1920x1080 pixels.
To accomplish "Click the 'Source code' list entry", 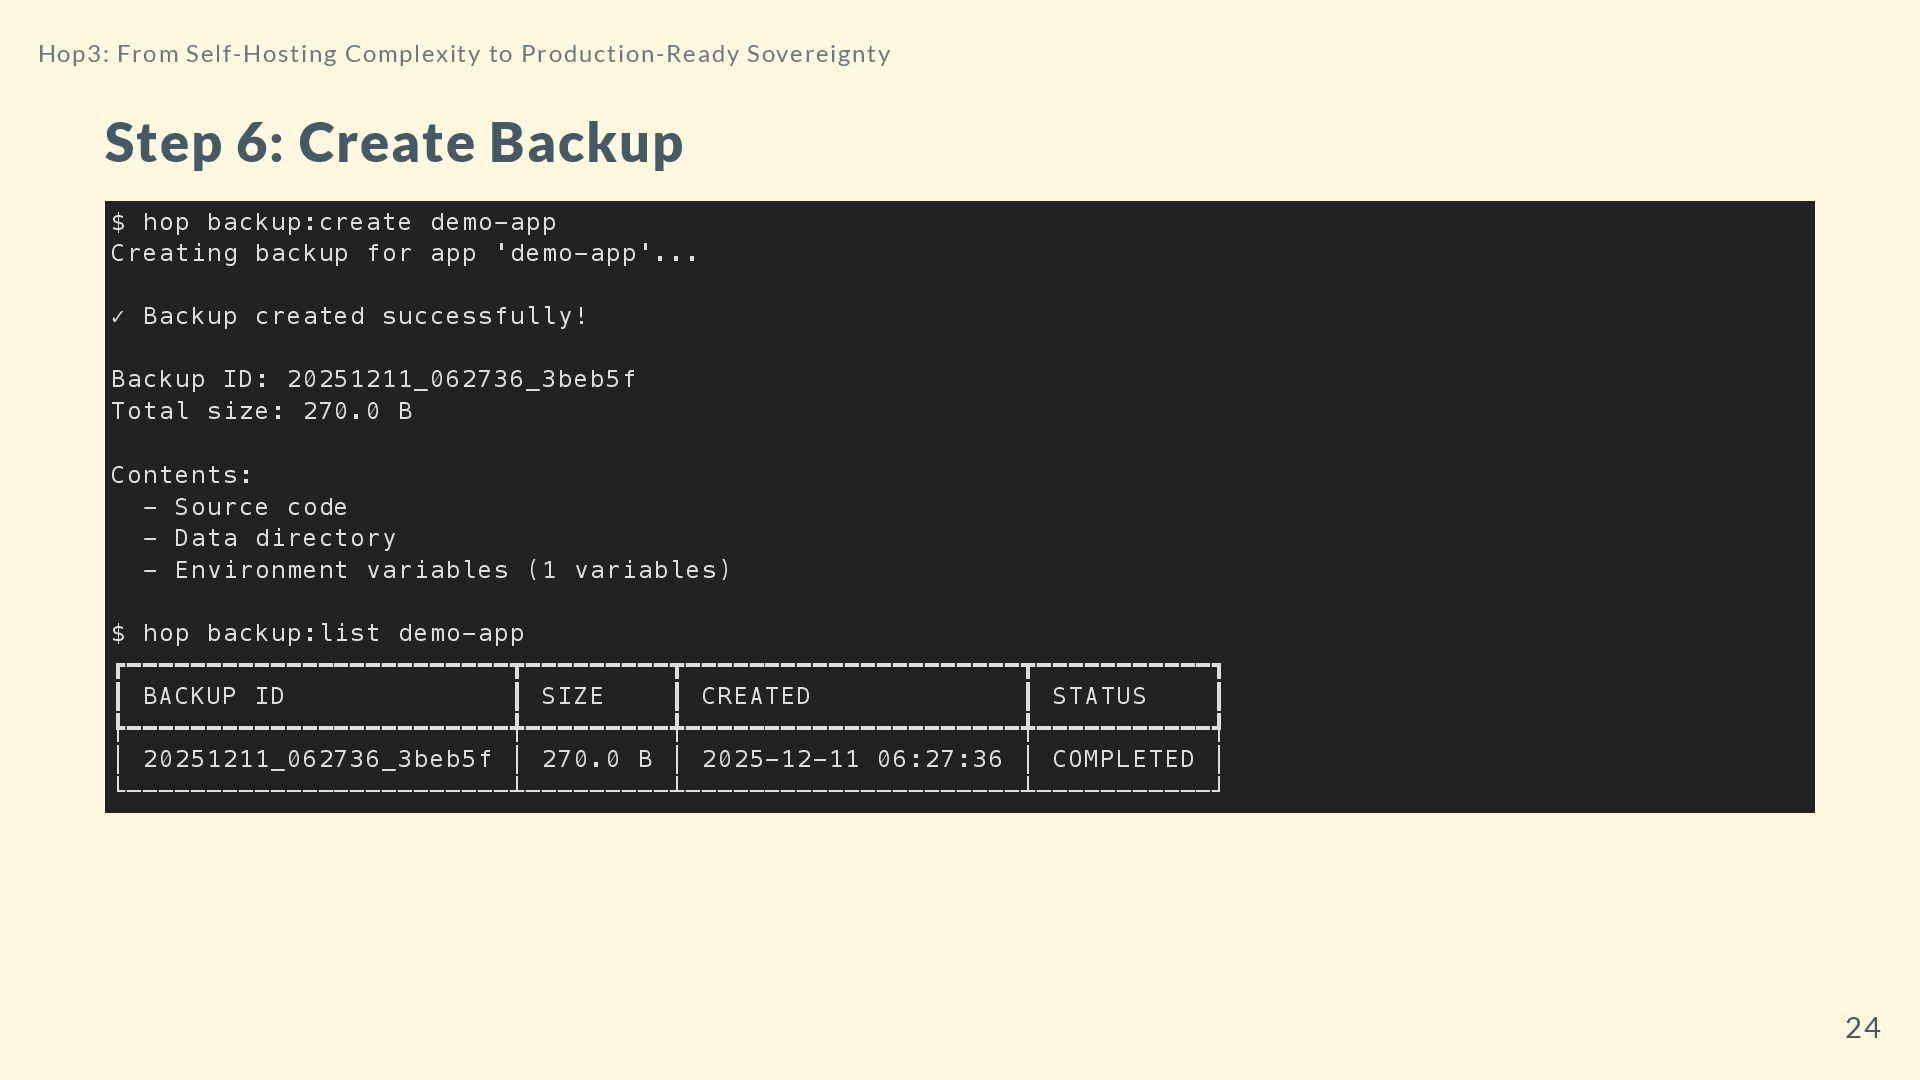I will 260,507.
